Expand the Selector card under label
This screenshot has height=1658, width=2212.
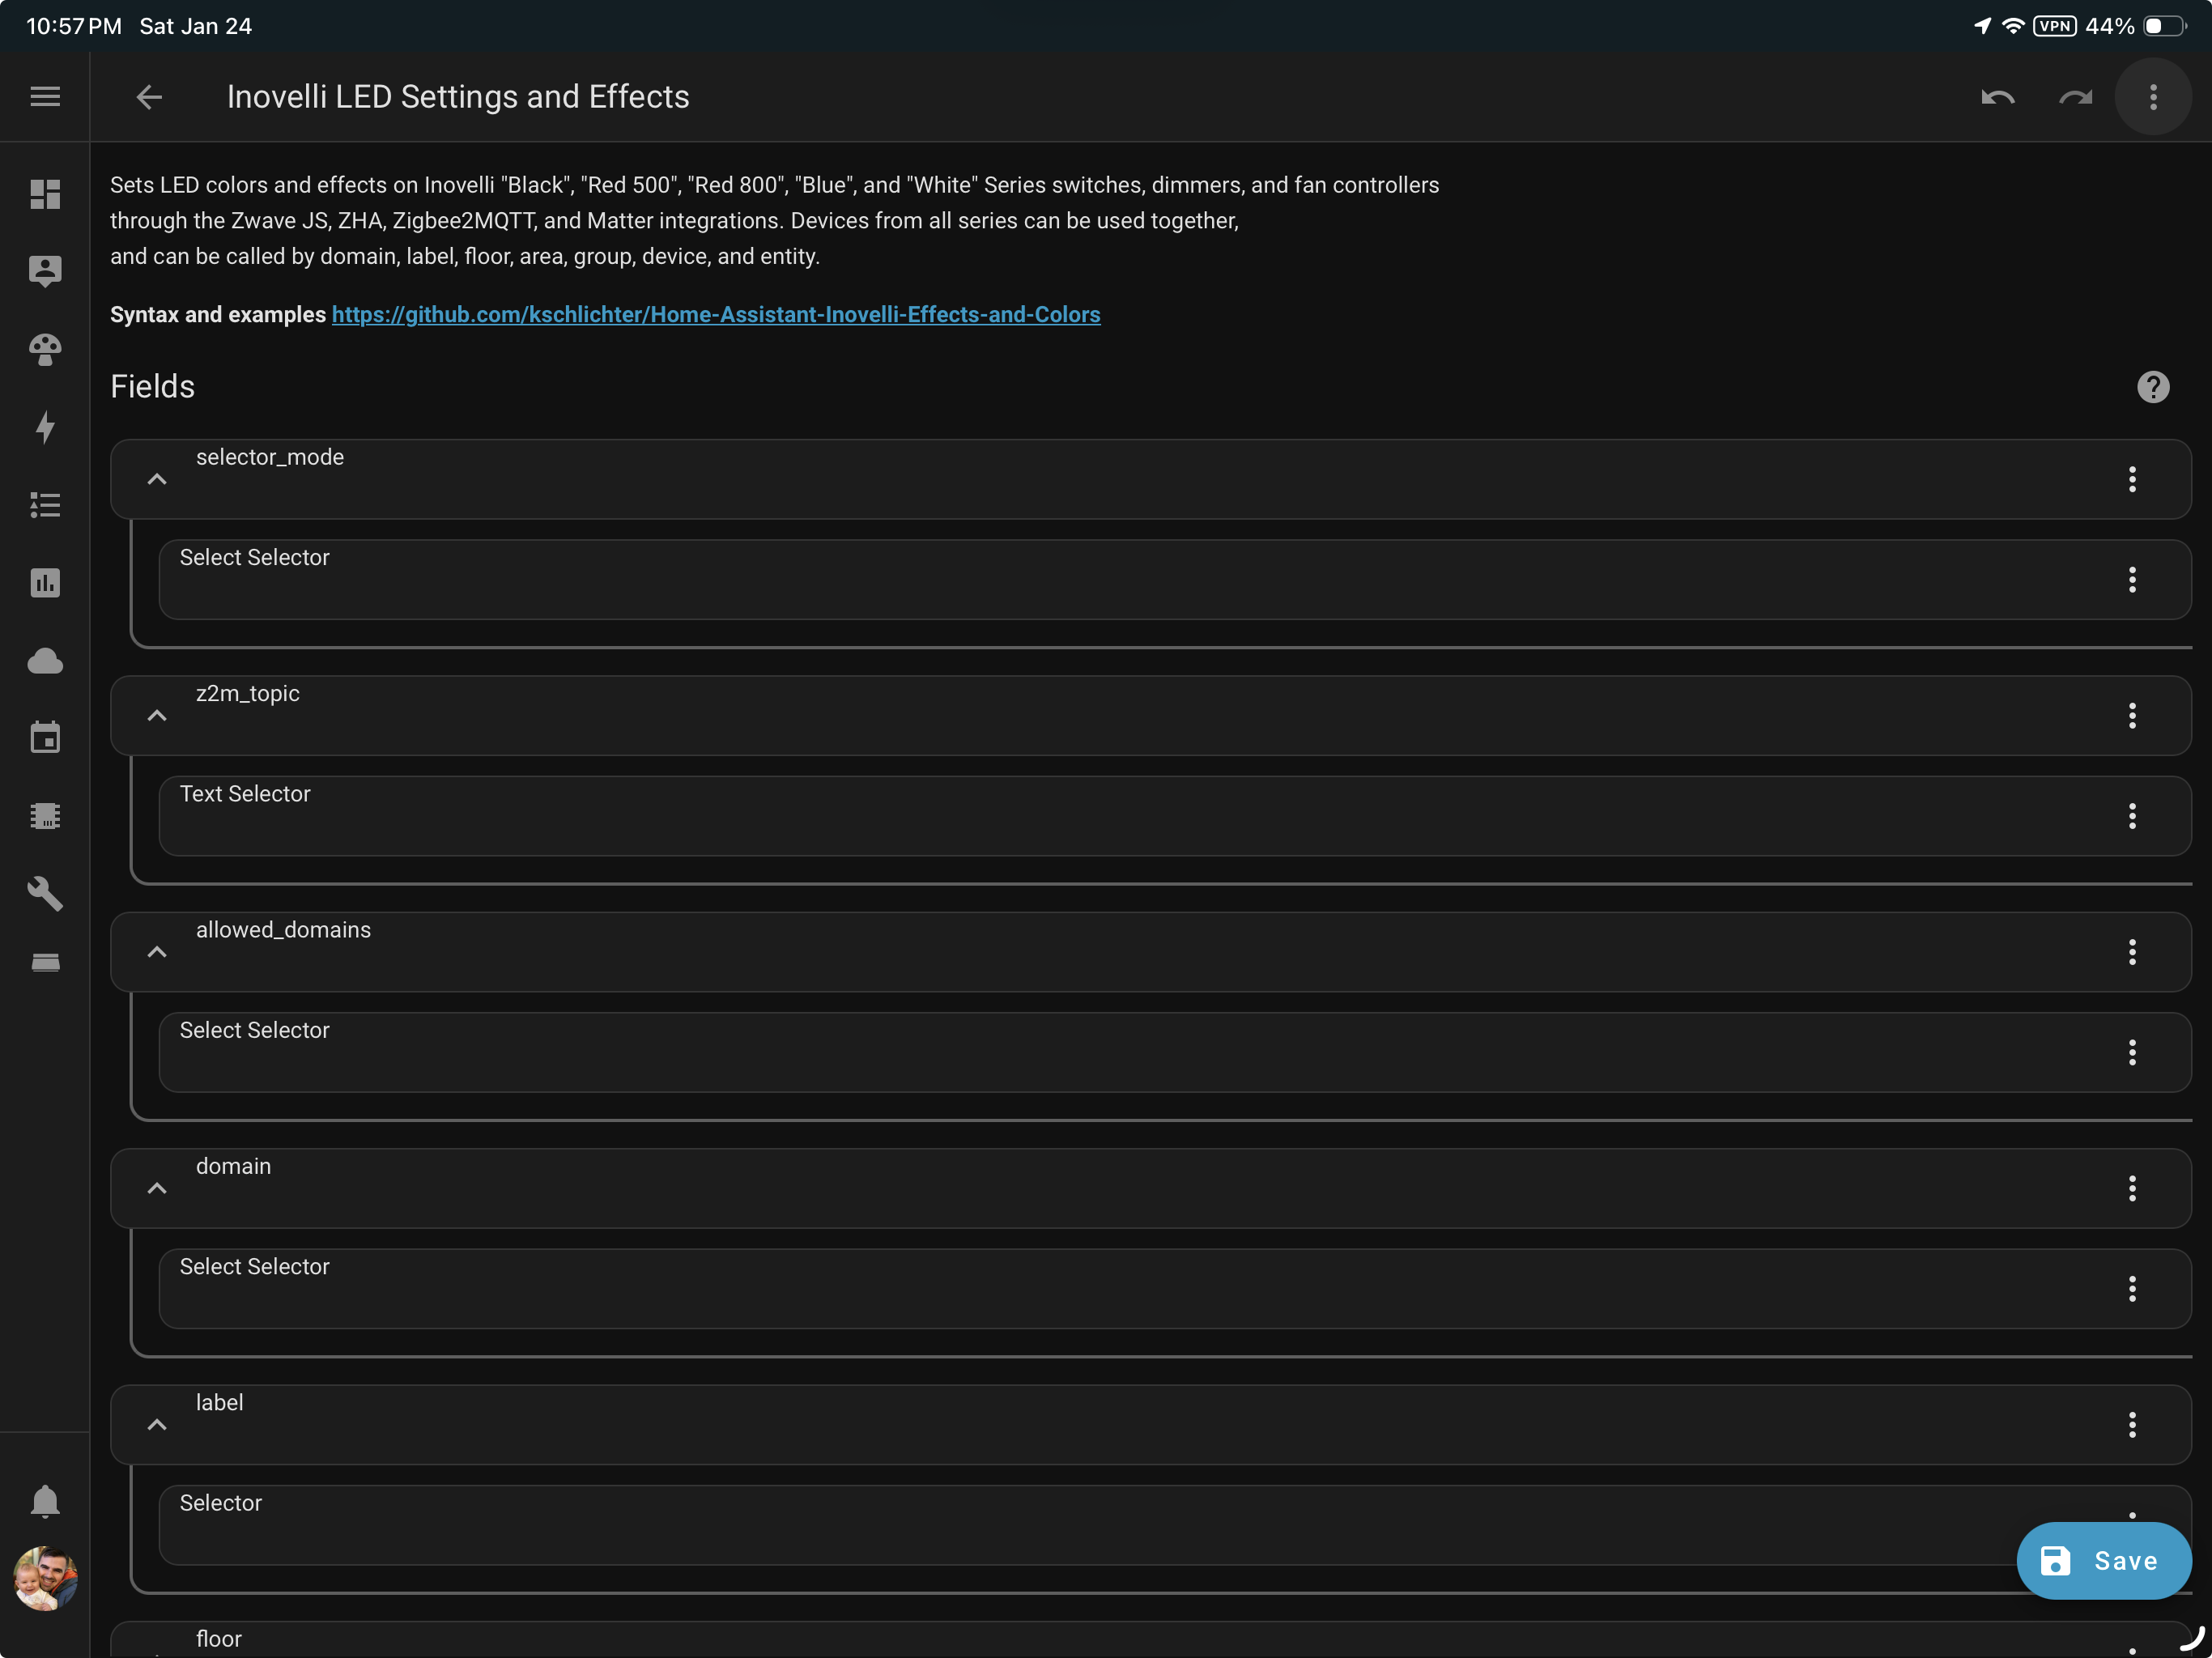(x=1174, y=1525)
